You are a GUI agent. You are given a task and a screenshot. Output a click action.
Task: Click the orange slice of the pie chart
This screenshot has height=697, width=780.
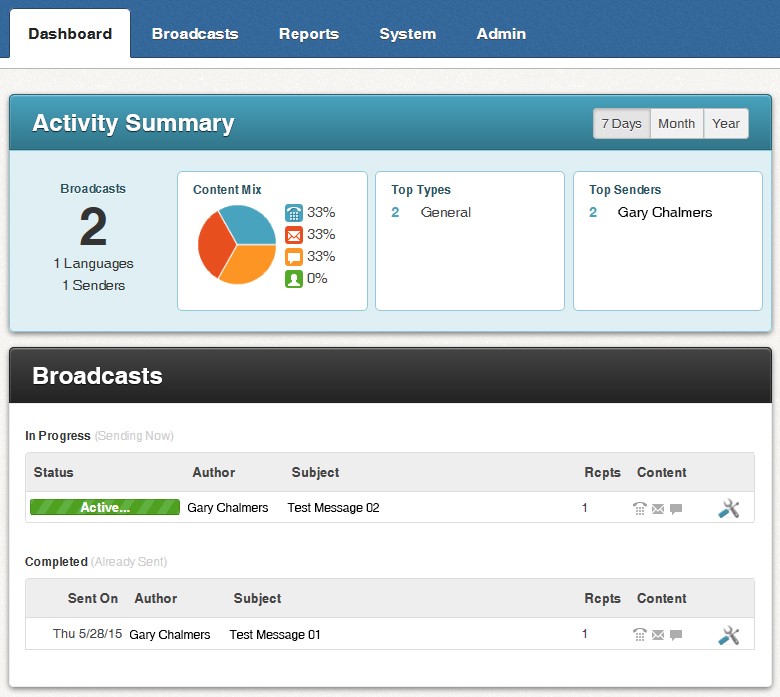[x=251, y=265]
